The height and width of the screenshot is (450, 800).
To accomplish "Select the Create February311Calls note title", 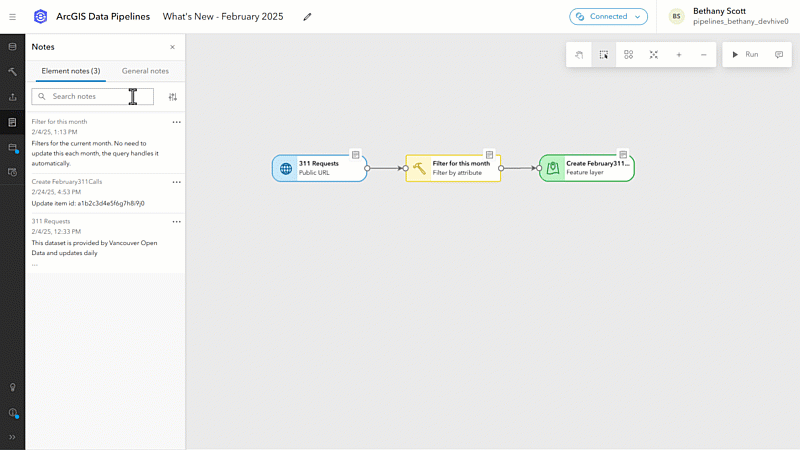I will [67, 182].
